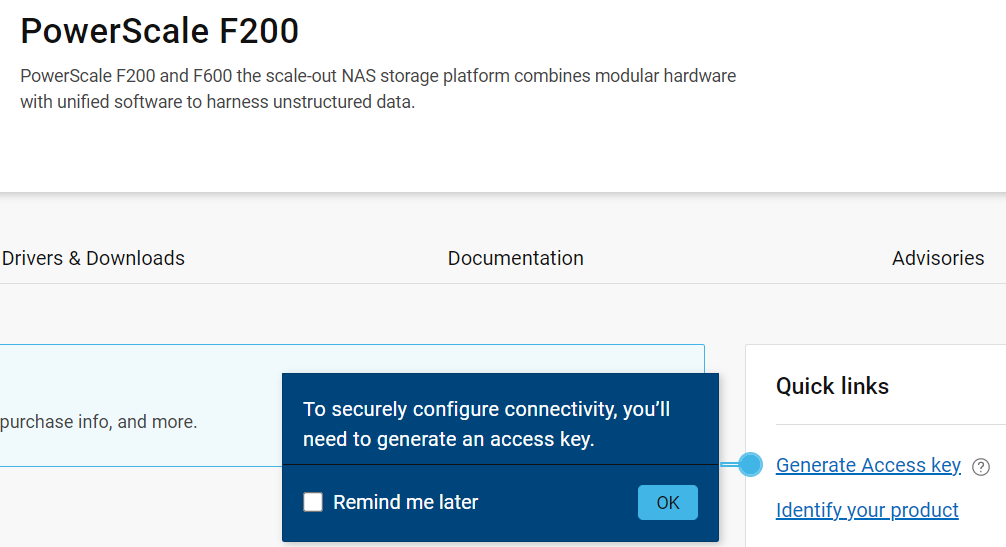This screenshot has height=547, width=1006.
Task: Click the "purchase info, and more" banner text
Action: pyautogui.click(x=98, y=422)
